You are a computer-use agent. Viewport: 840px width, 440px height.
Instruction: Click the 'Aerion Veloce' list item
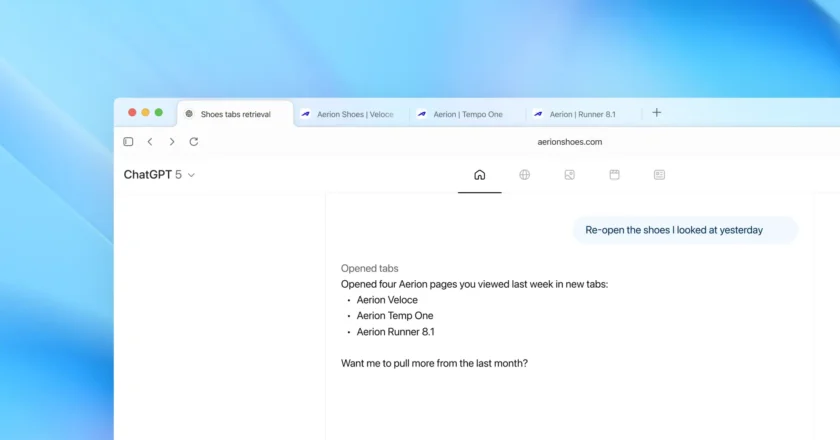(x=387, y=300)
